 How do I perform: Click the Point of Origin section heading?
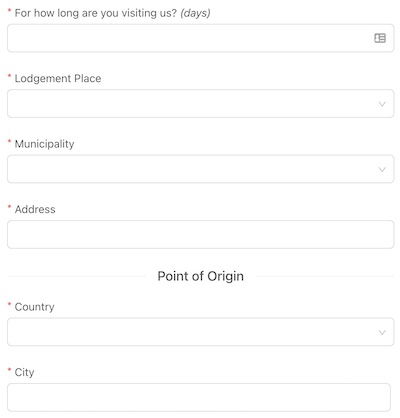click(200, 276)
